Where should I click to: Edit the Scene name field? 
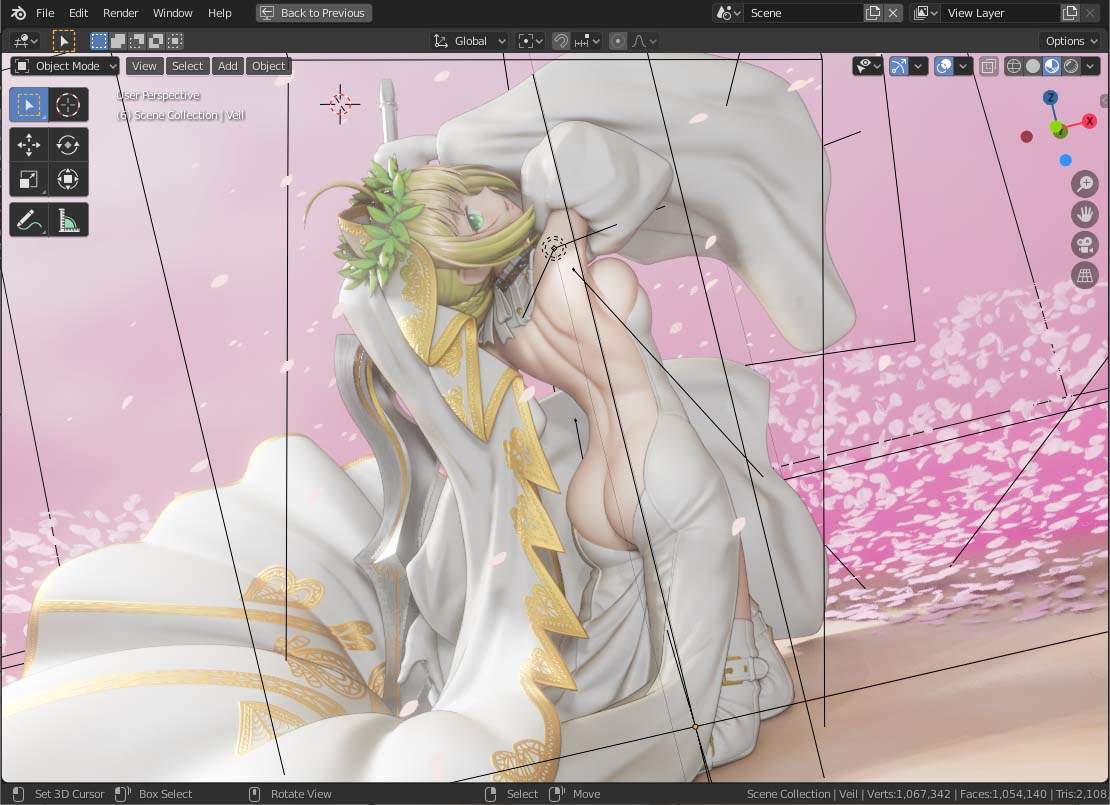point(804,13)
